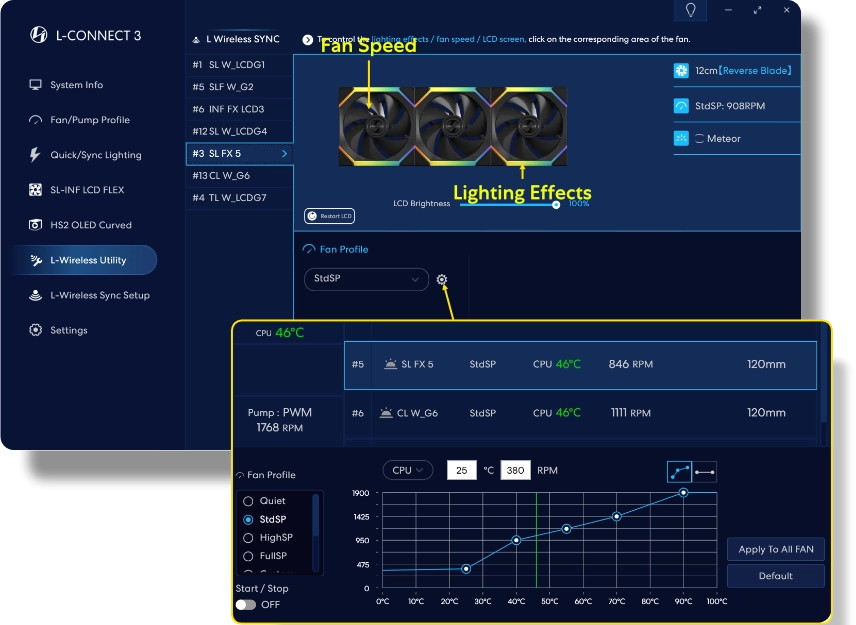Click the Reverse Blade label
The image size is (856, 625).
click(755, 70)
